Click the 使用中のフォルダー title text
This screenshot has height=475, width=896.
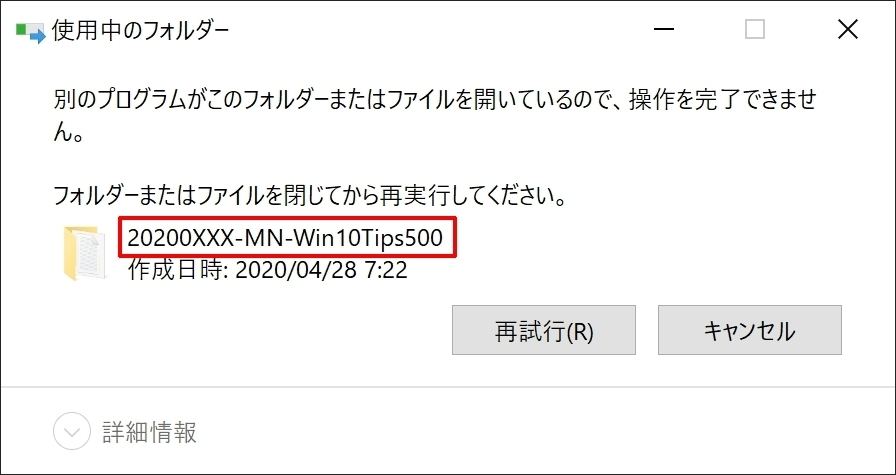[x=141, y=32]
